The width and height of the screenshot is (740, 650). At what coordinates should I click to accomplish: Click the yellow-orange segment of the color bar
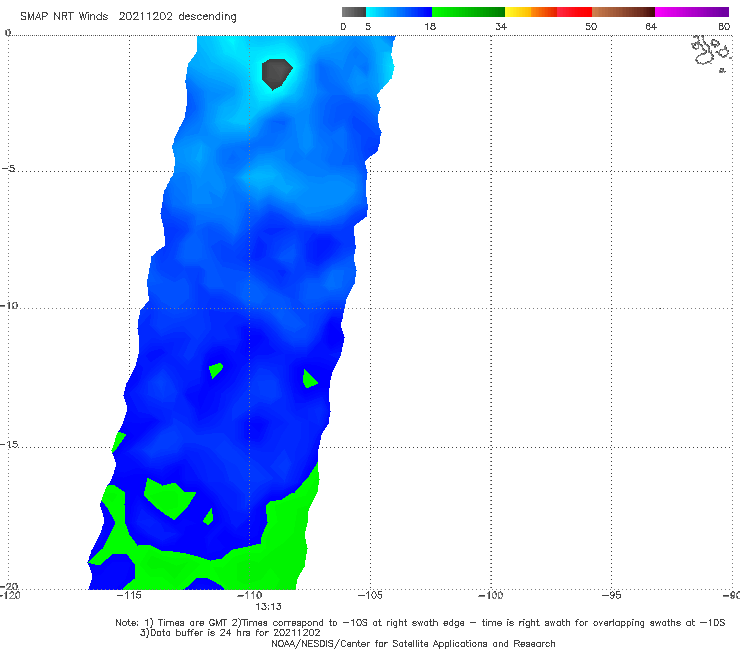click(x=531, y=12)
